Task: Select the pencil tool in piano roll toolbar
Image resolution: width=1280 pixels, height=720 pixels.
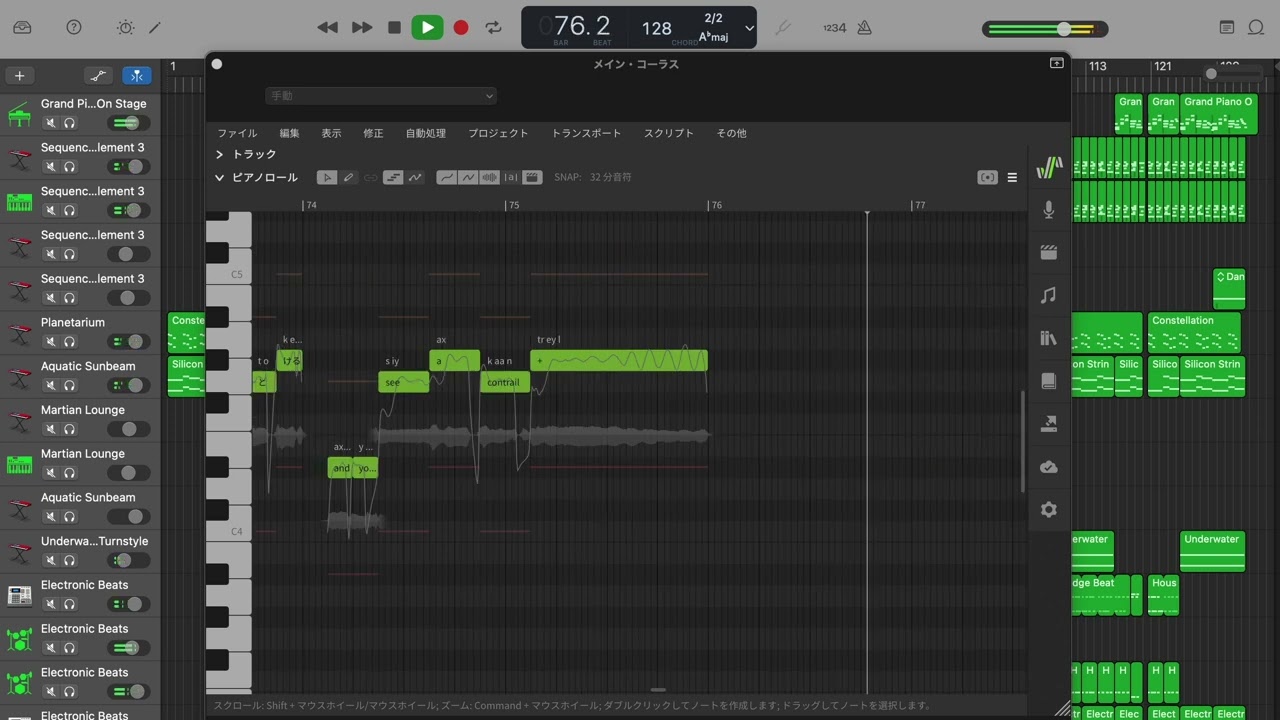Action: [349, 178]
